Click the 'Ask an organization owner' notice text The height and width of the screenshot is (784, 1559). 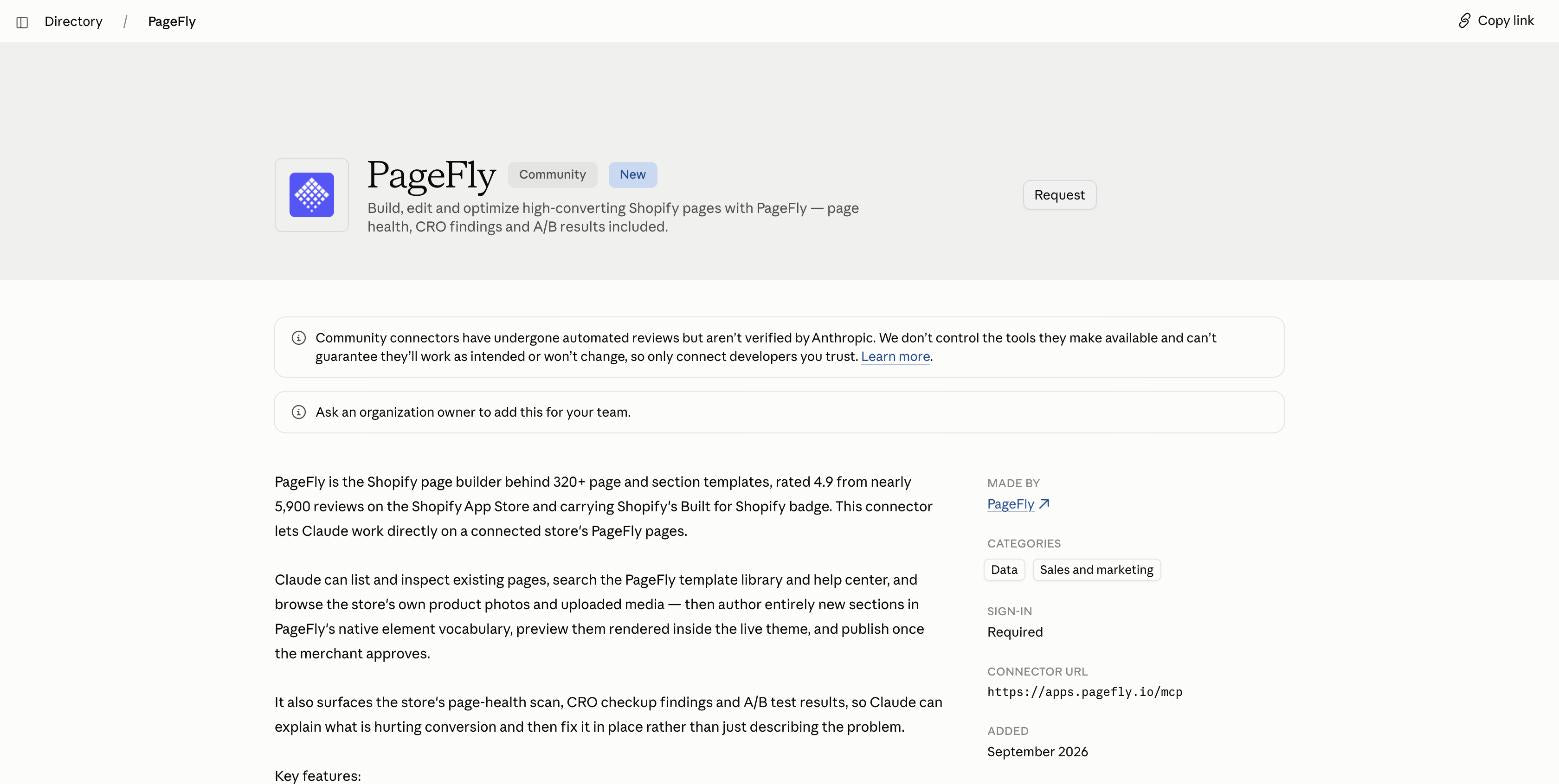[473, 412]
